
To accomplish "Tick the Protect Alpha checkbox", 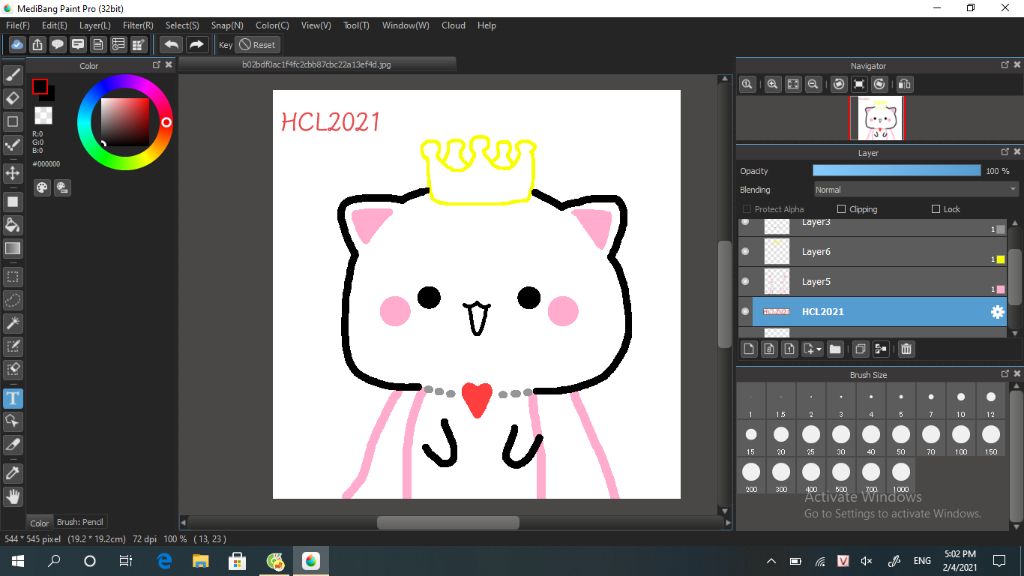I will coord(747,209).
